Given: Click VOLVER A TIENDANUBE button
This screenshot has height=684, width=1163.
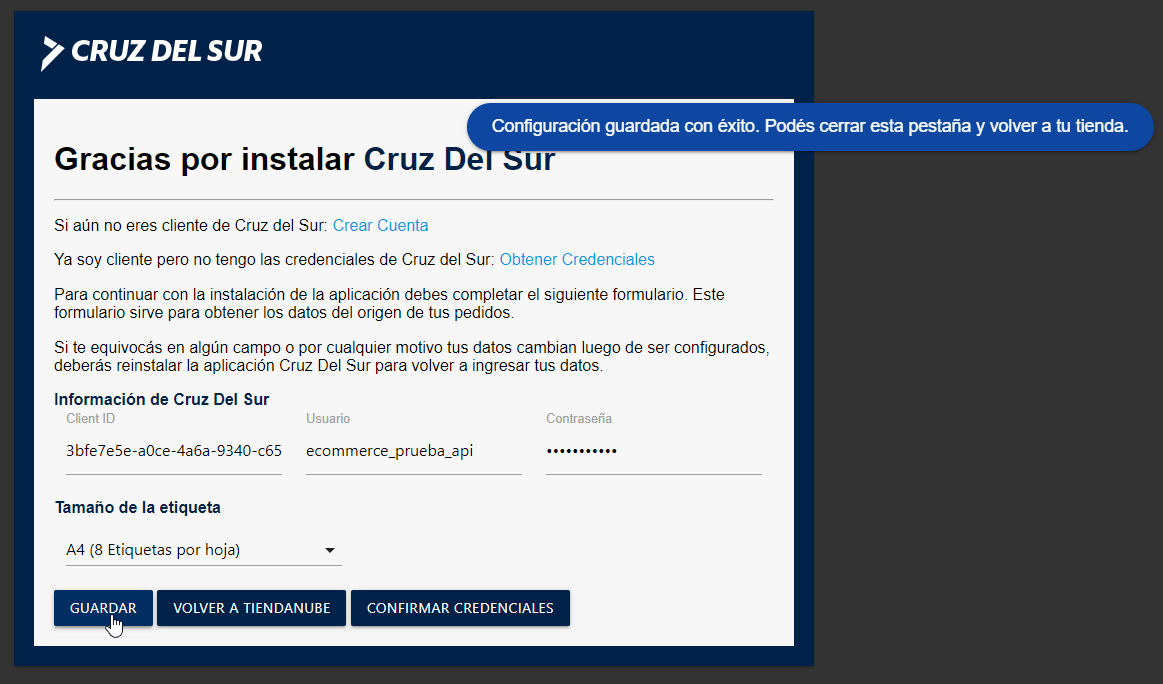Looking at the screenshot, I should [x=251, y=607].
